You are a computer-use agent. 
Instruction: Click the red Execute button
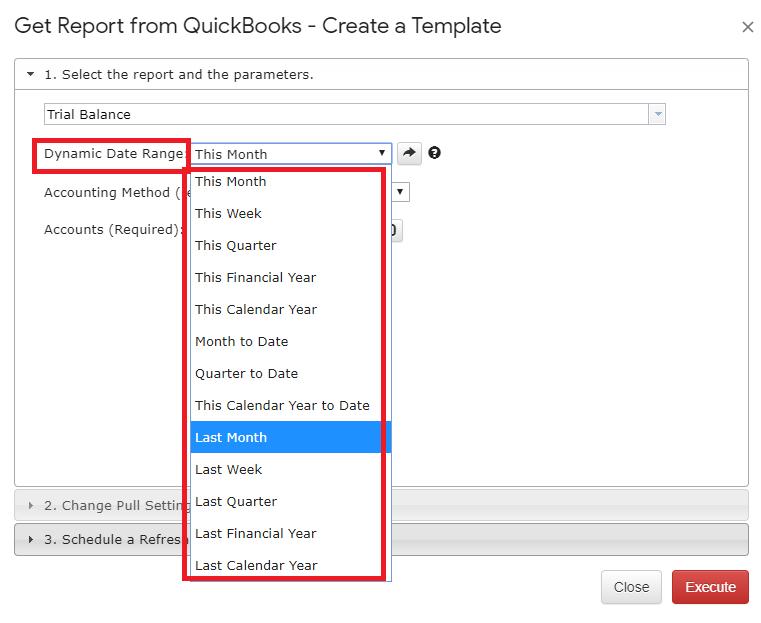pyautogui.click(x=711, y=587)
